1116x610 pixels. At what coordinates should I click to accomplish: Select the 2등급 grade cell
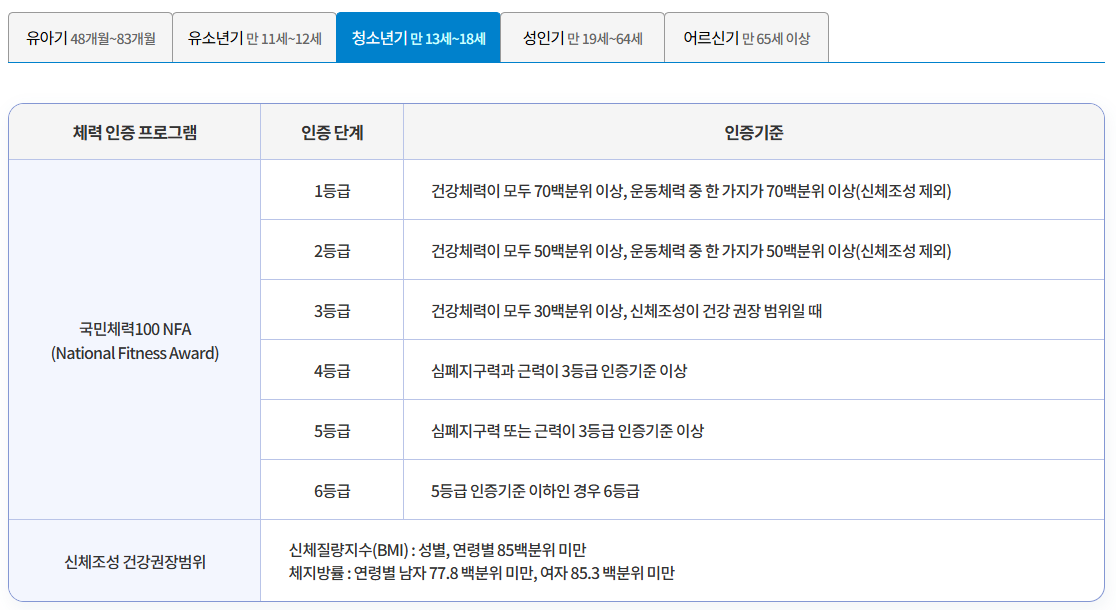click(x=331, y=249)
